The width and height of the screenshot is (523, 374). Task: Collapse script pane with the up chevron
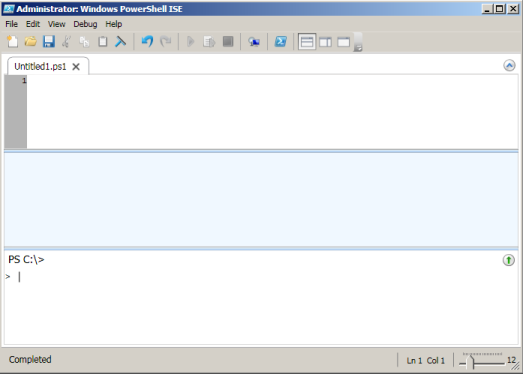(509, 65)
